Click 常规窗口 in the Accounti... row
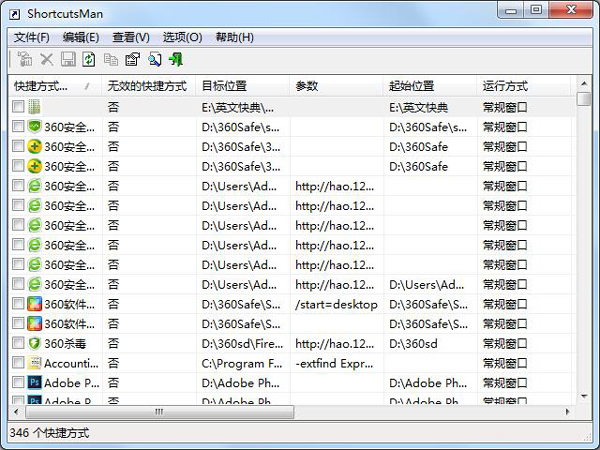 click(505, 363)
